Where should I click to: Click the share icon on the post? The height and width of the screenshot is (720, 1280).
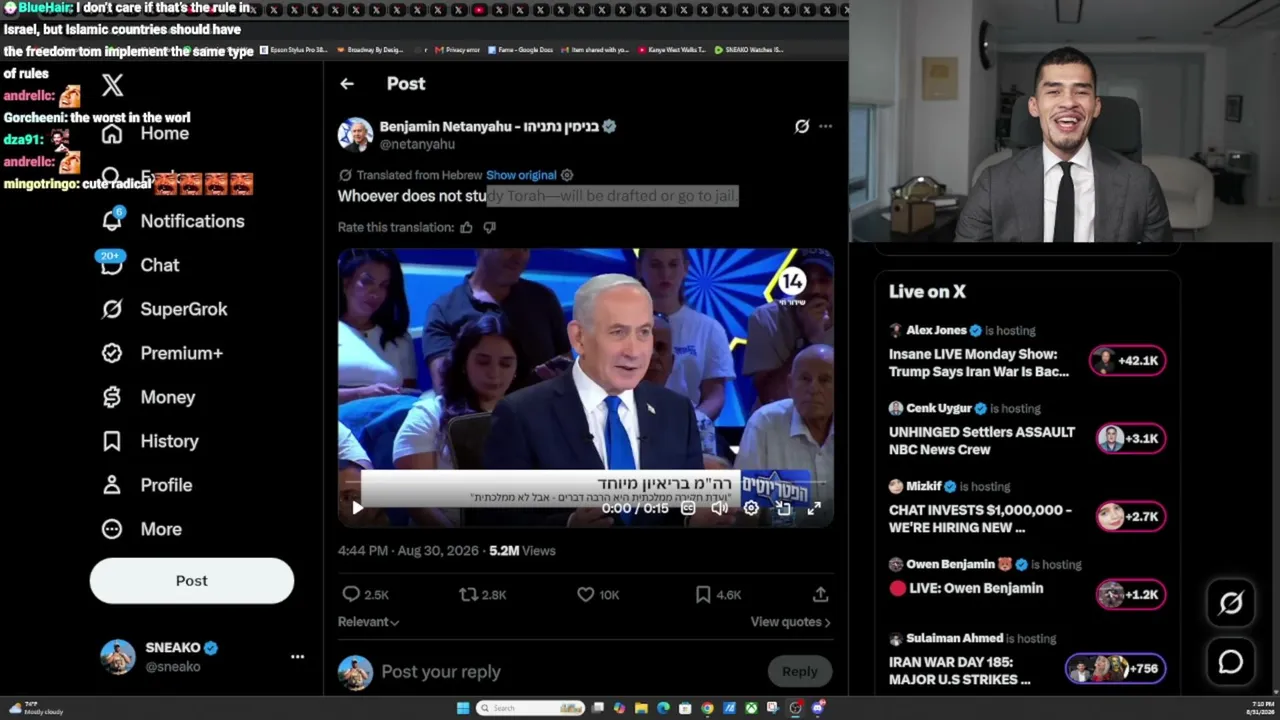[x=820, y=594]
